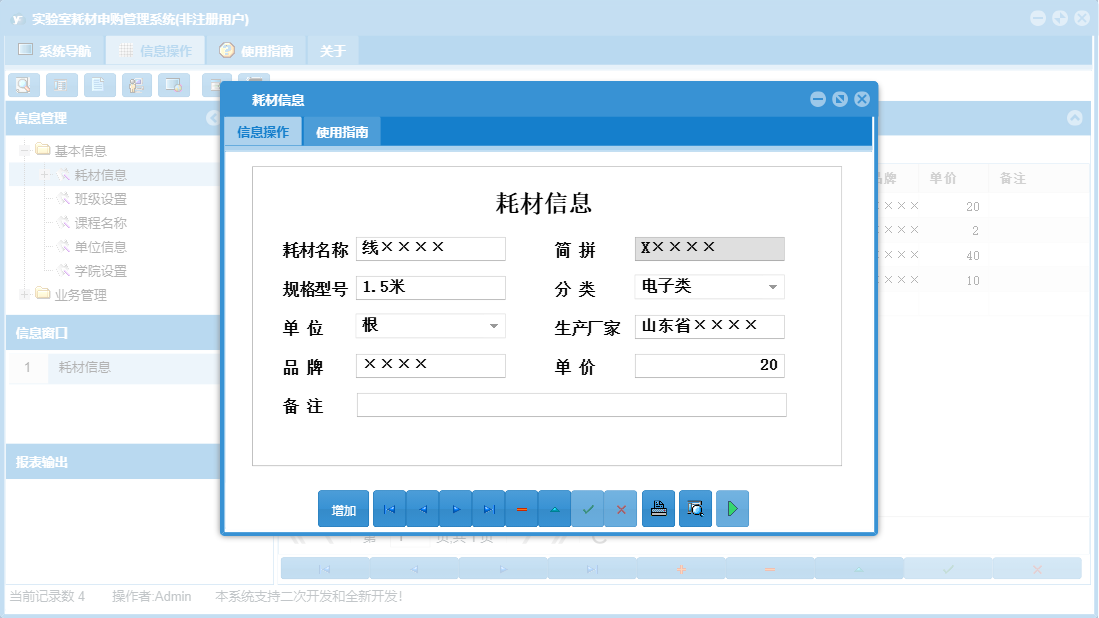Jump to first record with the navigator icon
1099x618 pixels.
click(x=389, y=508)
